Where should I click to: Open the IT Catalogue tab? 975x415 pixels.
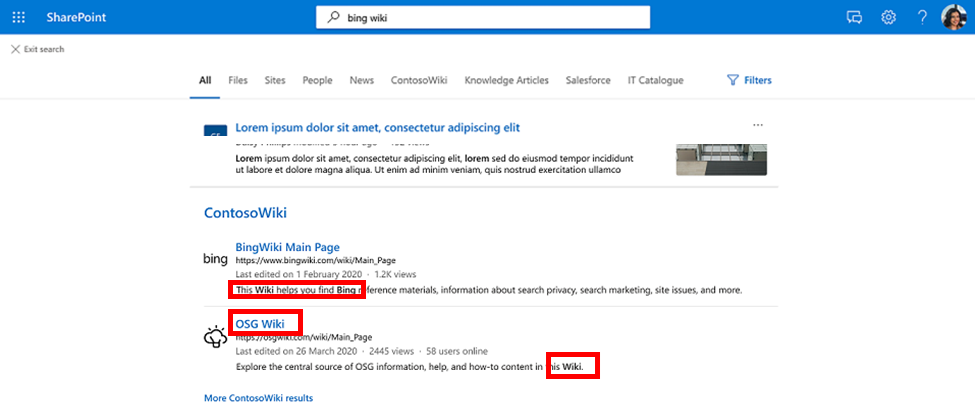tap(655, 80)
